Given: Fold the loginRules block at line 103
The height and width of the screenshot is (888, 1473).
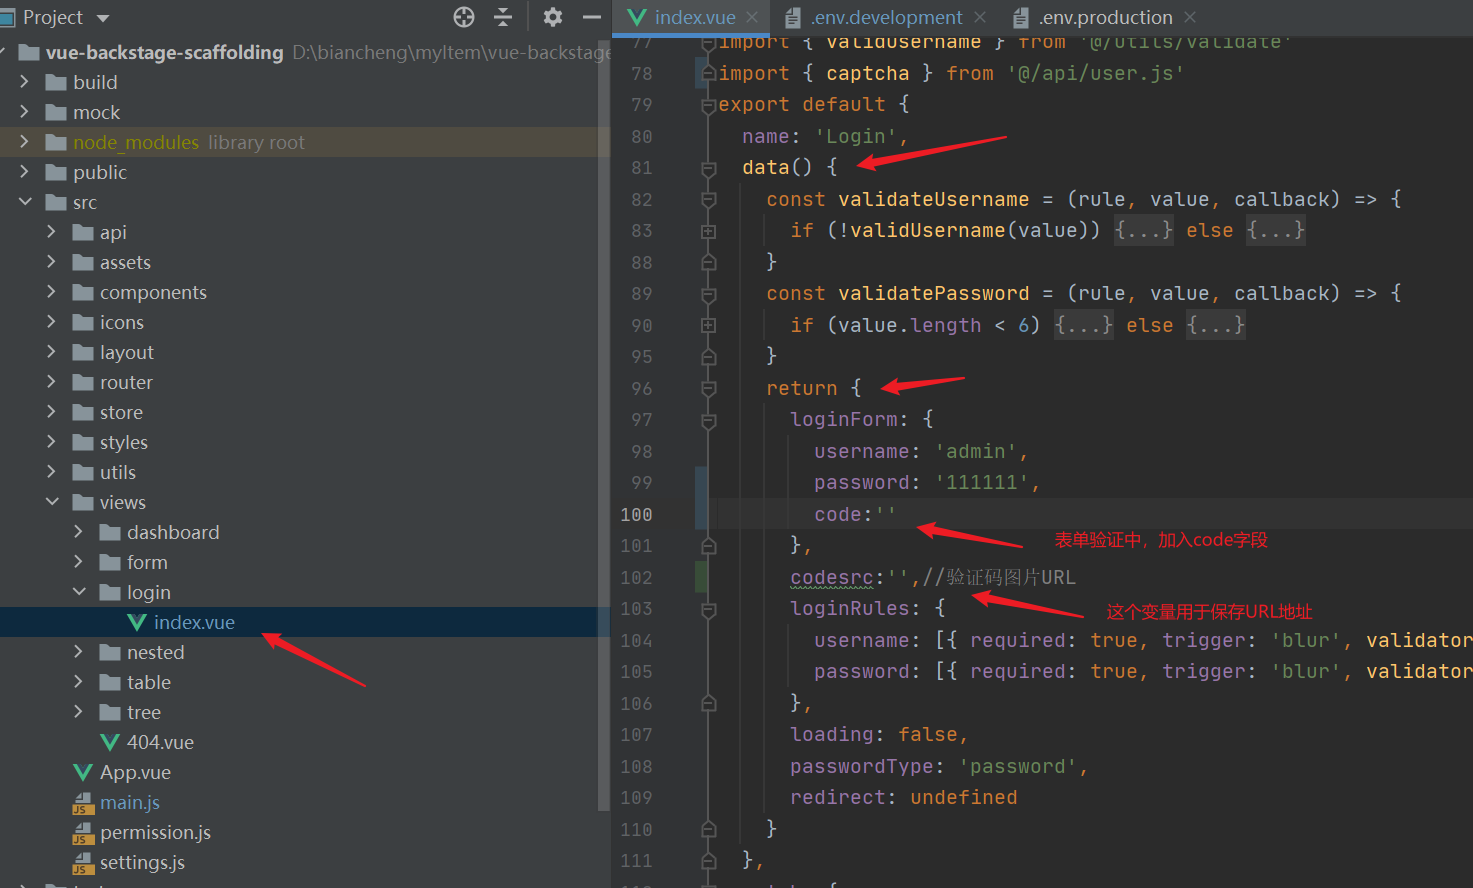Looking at the screenshot, I should 708,609.
